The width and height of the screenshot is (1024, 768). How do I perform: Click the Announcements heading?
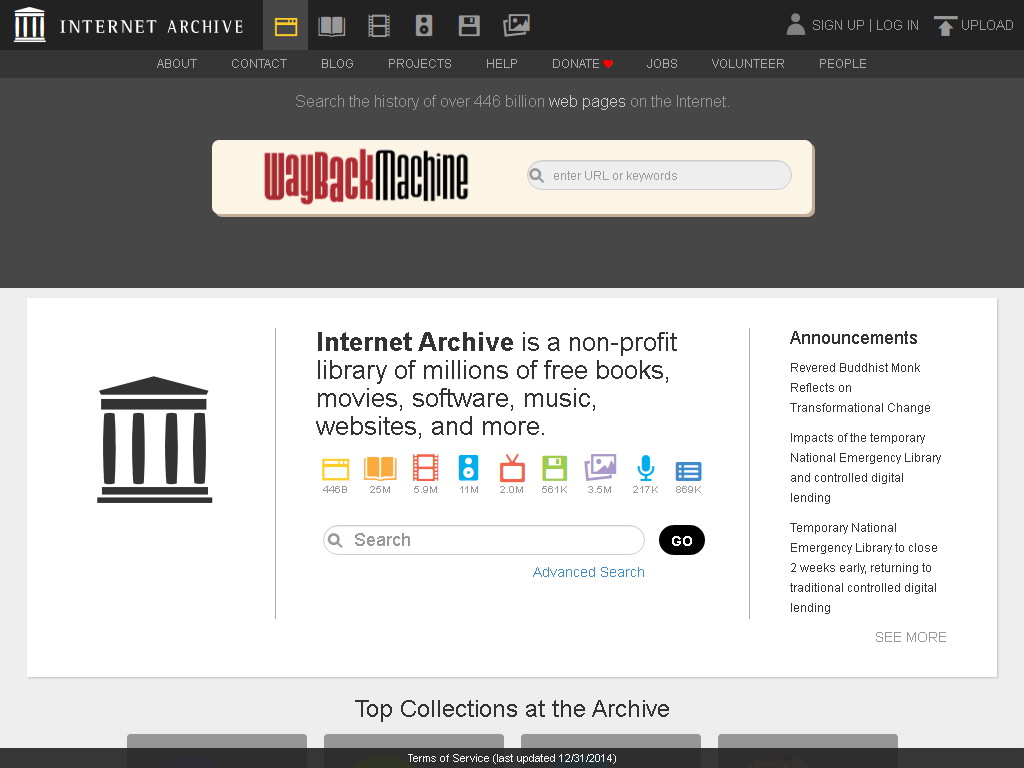854,338
